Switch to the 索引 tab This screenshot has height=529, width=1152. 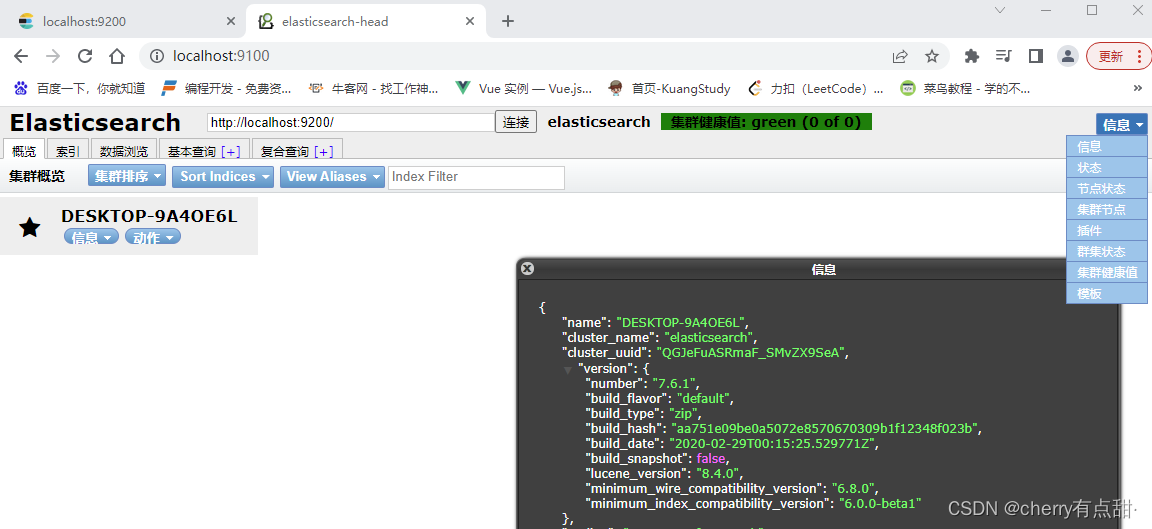coord(68,151)
